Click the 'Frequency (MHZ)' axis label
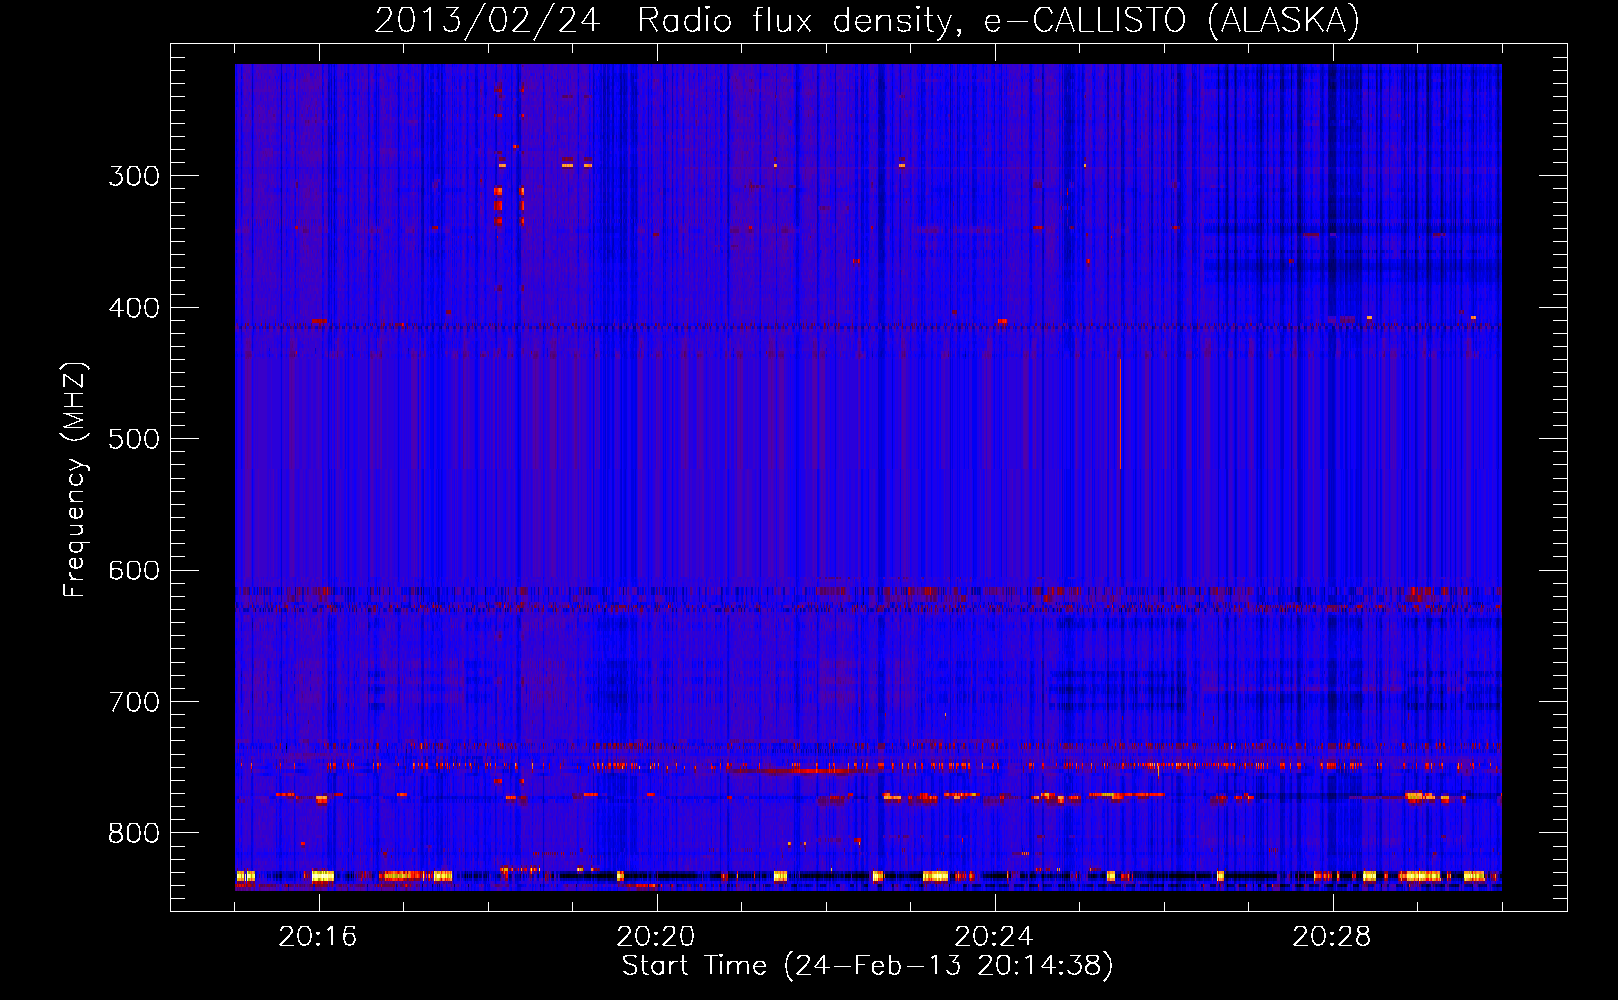Image resolution: width=1618 pixels, height=1000 pixels. click(x=75, y=480)
